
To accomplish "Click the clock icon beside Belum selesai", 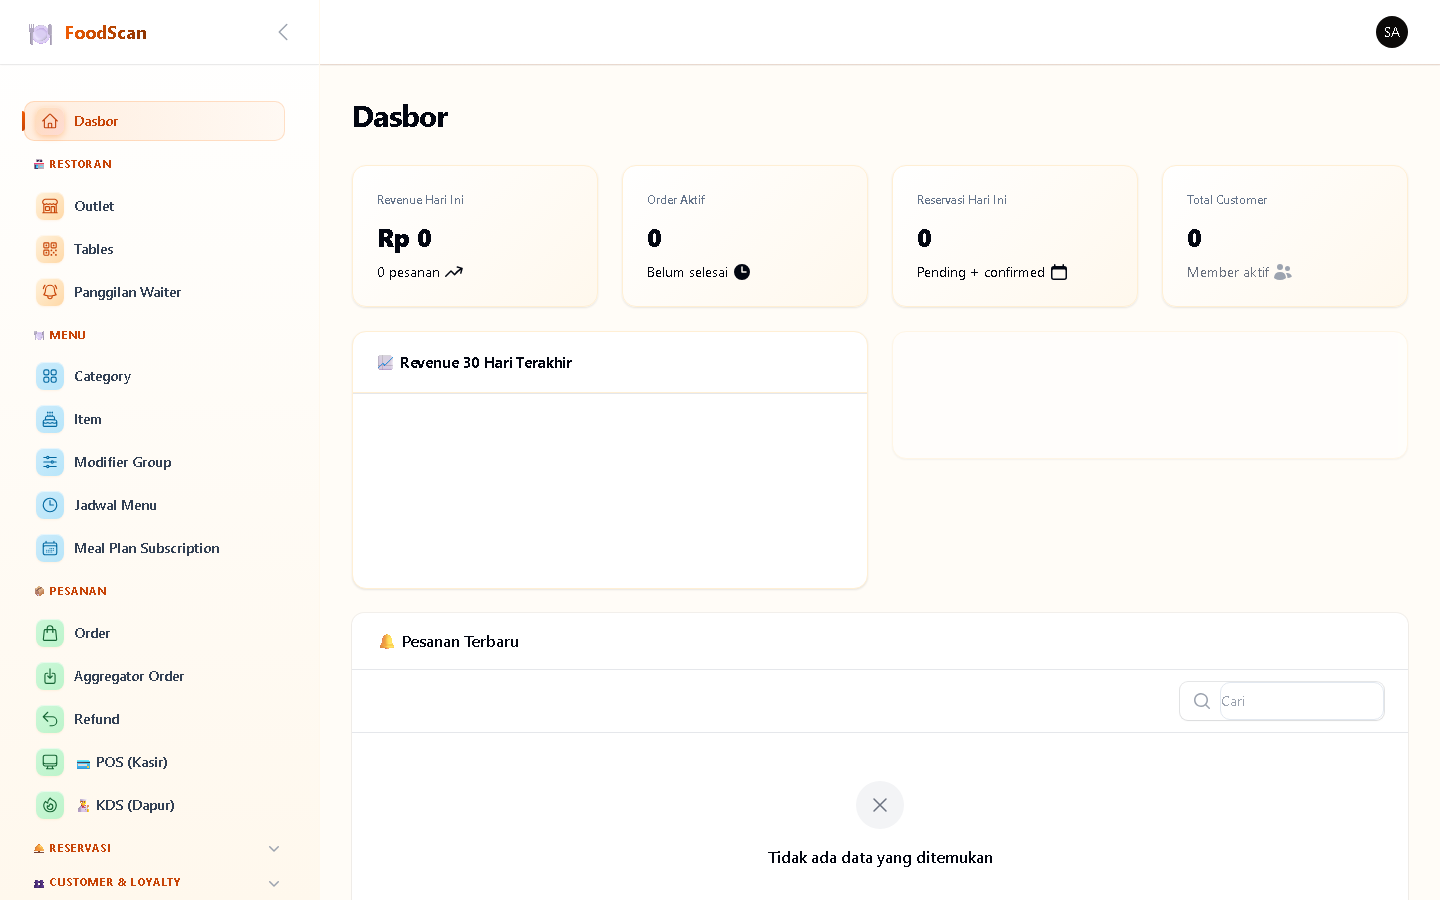I will tap(742, 272).
